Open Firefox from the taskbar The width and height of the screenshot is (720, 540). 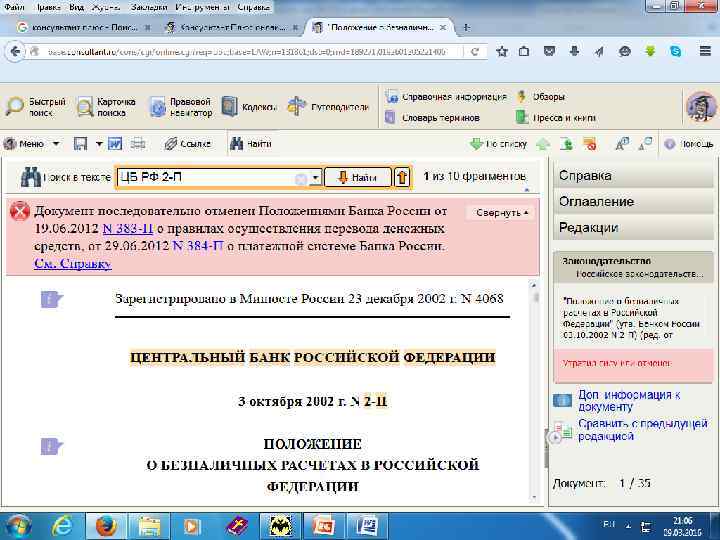(x=107, y=527)
